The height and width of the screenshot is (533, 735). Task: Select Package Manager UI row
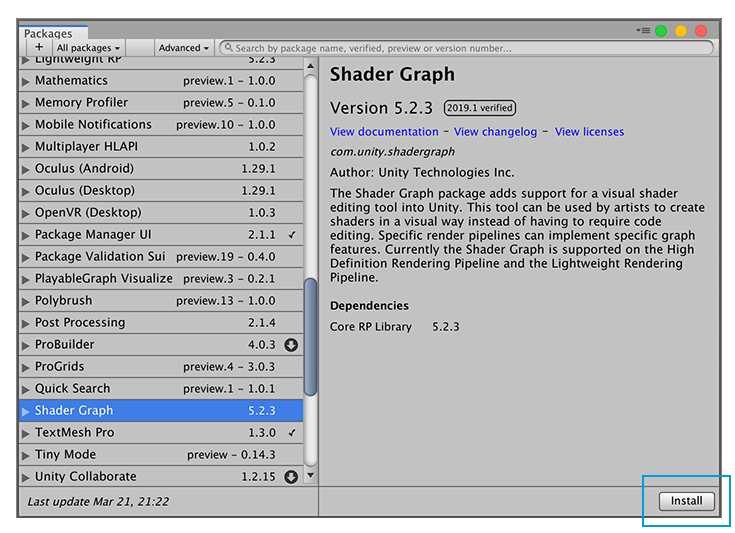(161, 235)
